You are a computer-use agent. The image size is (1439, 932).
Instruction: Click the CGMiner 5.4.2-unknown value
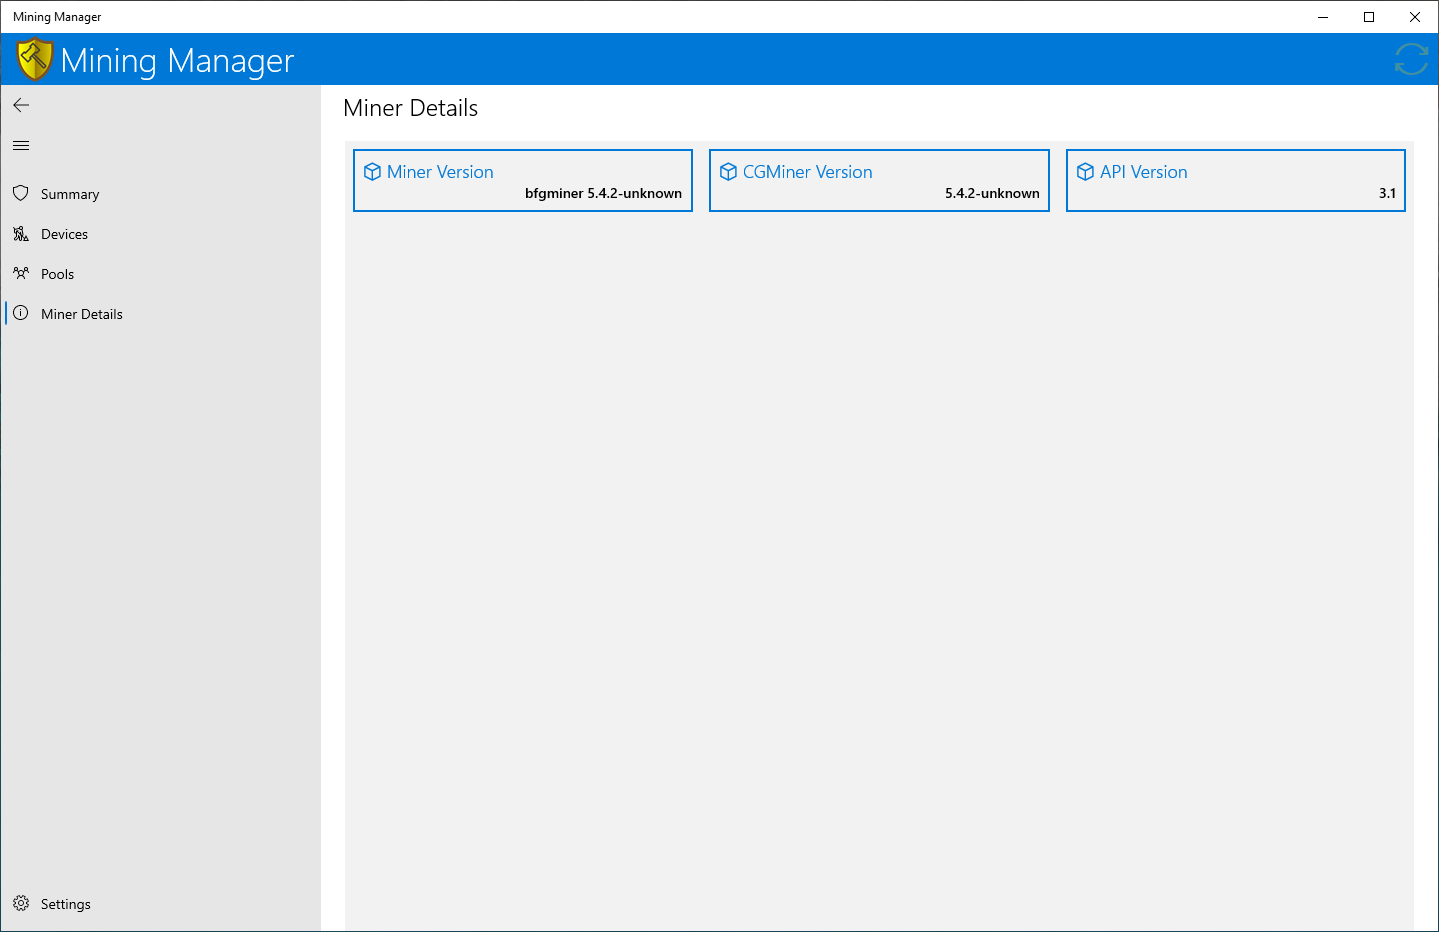[992, 193]
